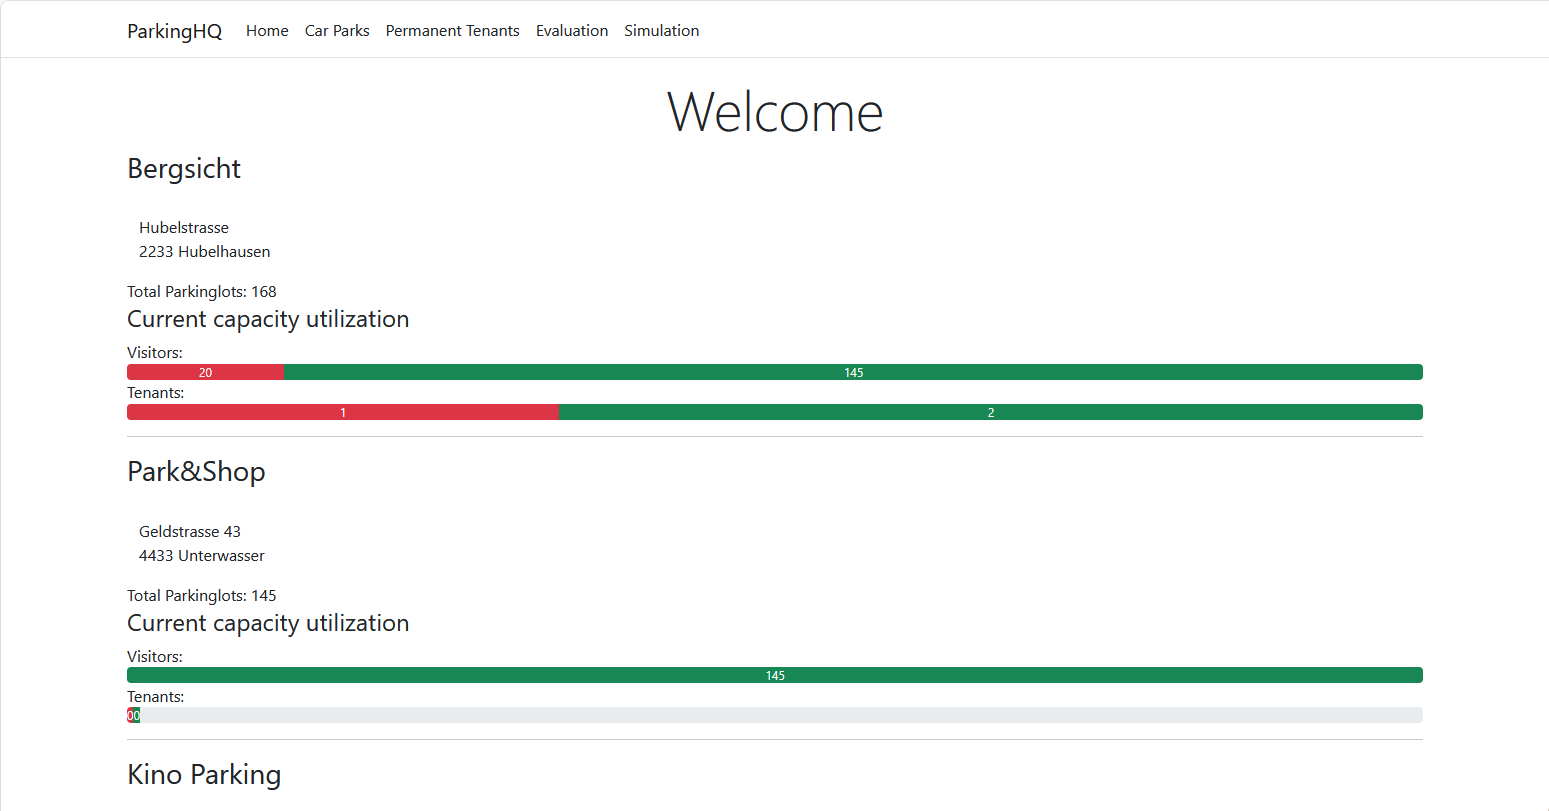Navigate to Permanent Tenants
The width and height of the screenshot is (1549, 811).
tap(453, 31)
